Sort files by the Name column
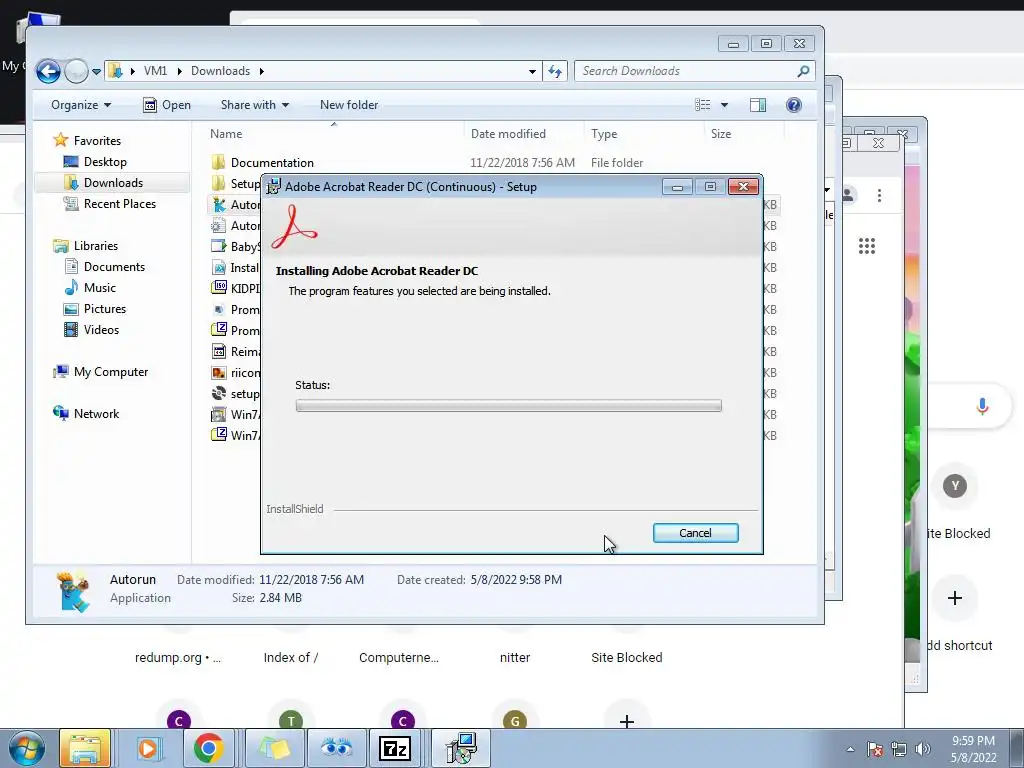The image size is (1024, 768). (226, 134)
